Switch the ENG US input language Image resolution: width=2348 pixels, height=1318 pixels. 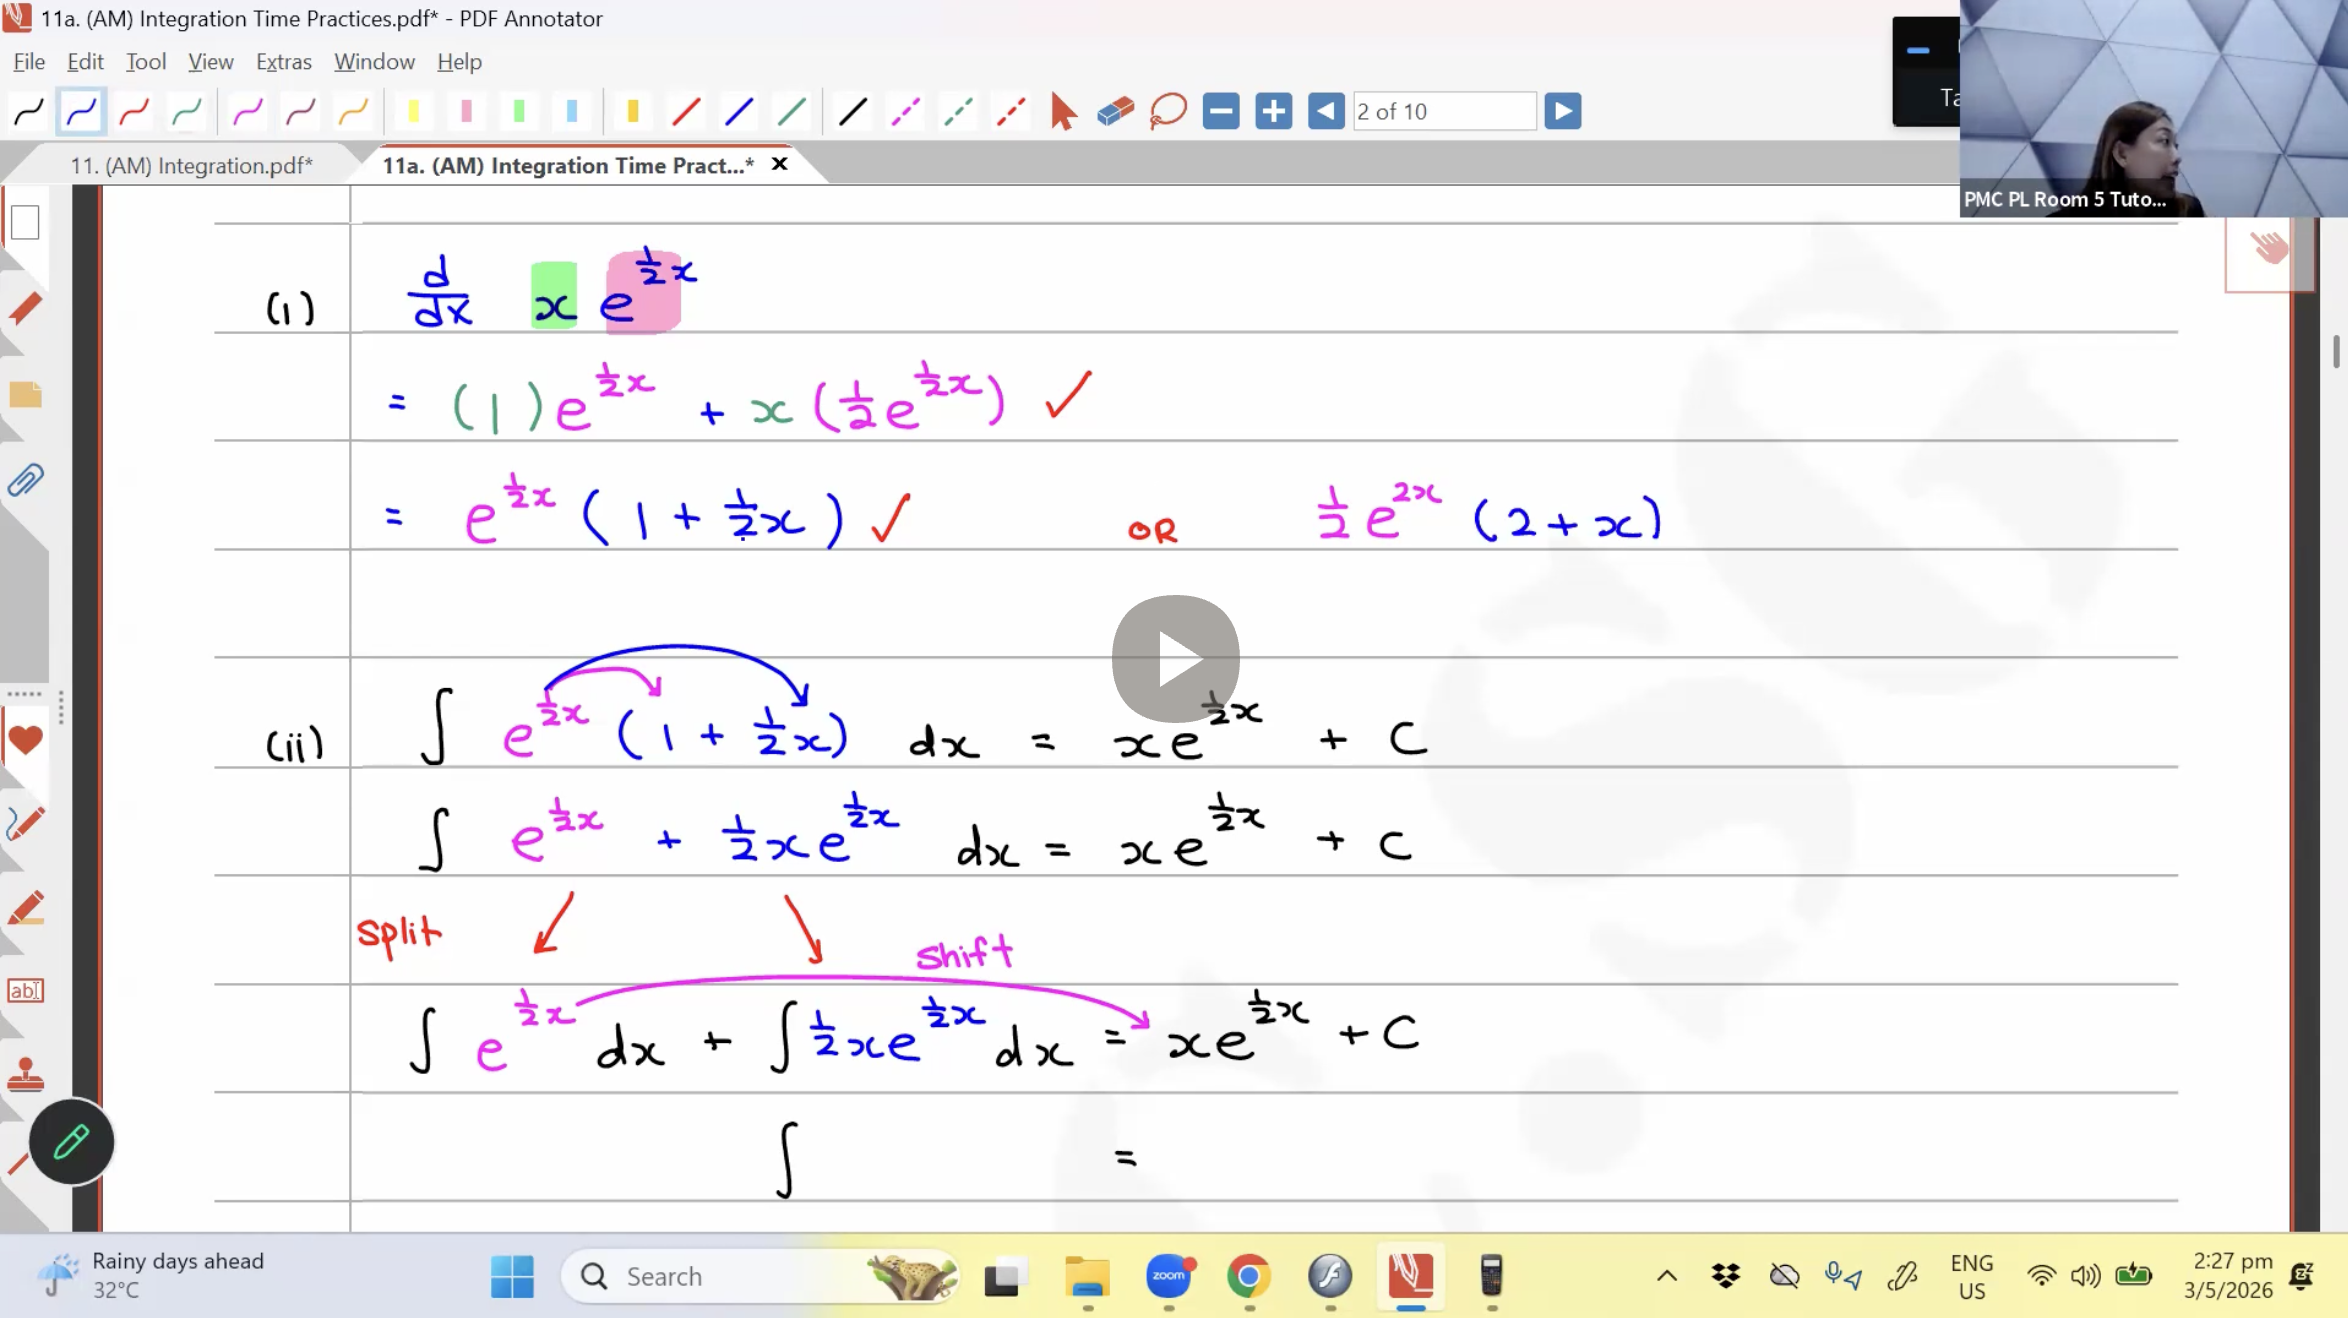[1972, 1276]
